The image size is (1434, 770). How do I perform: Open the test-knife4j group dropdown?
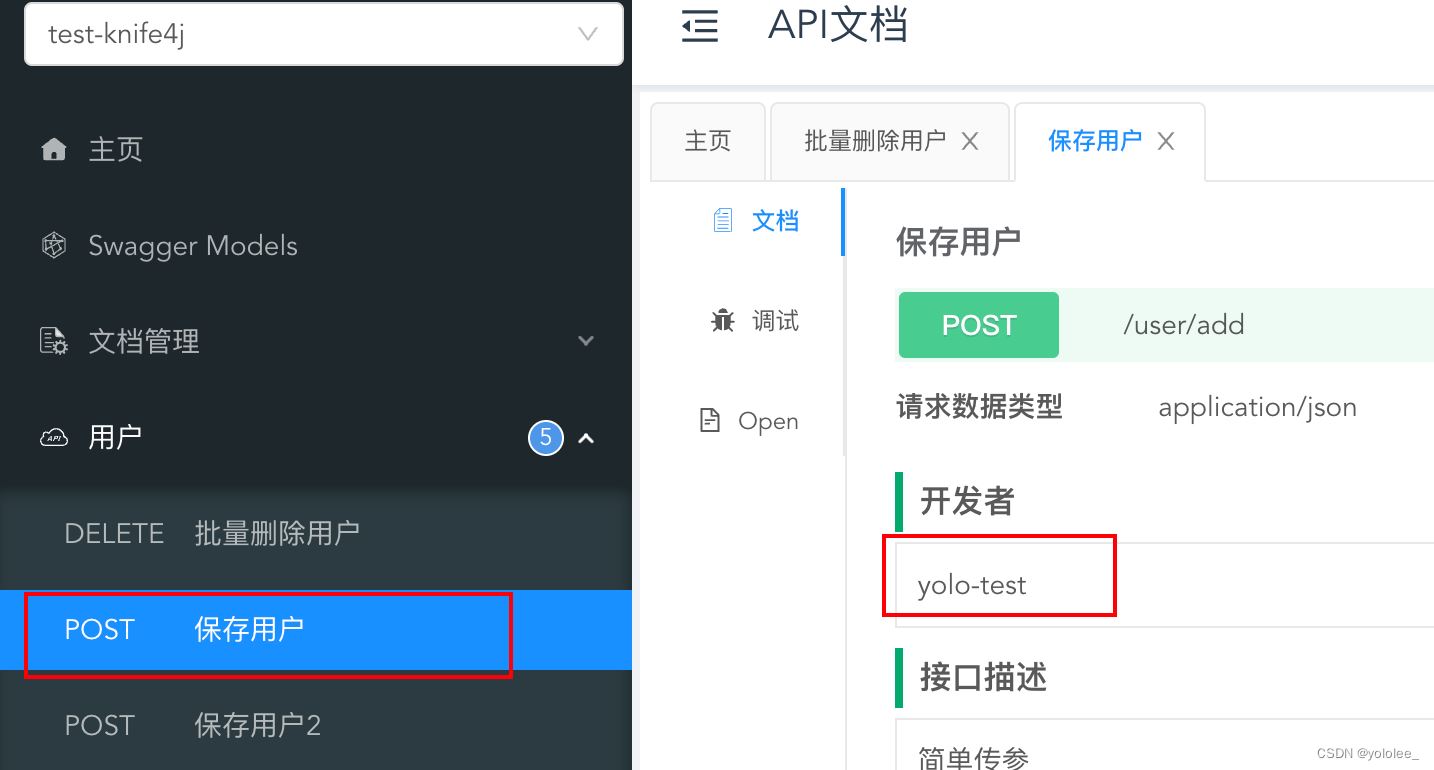click(x=324, y=34)
